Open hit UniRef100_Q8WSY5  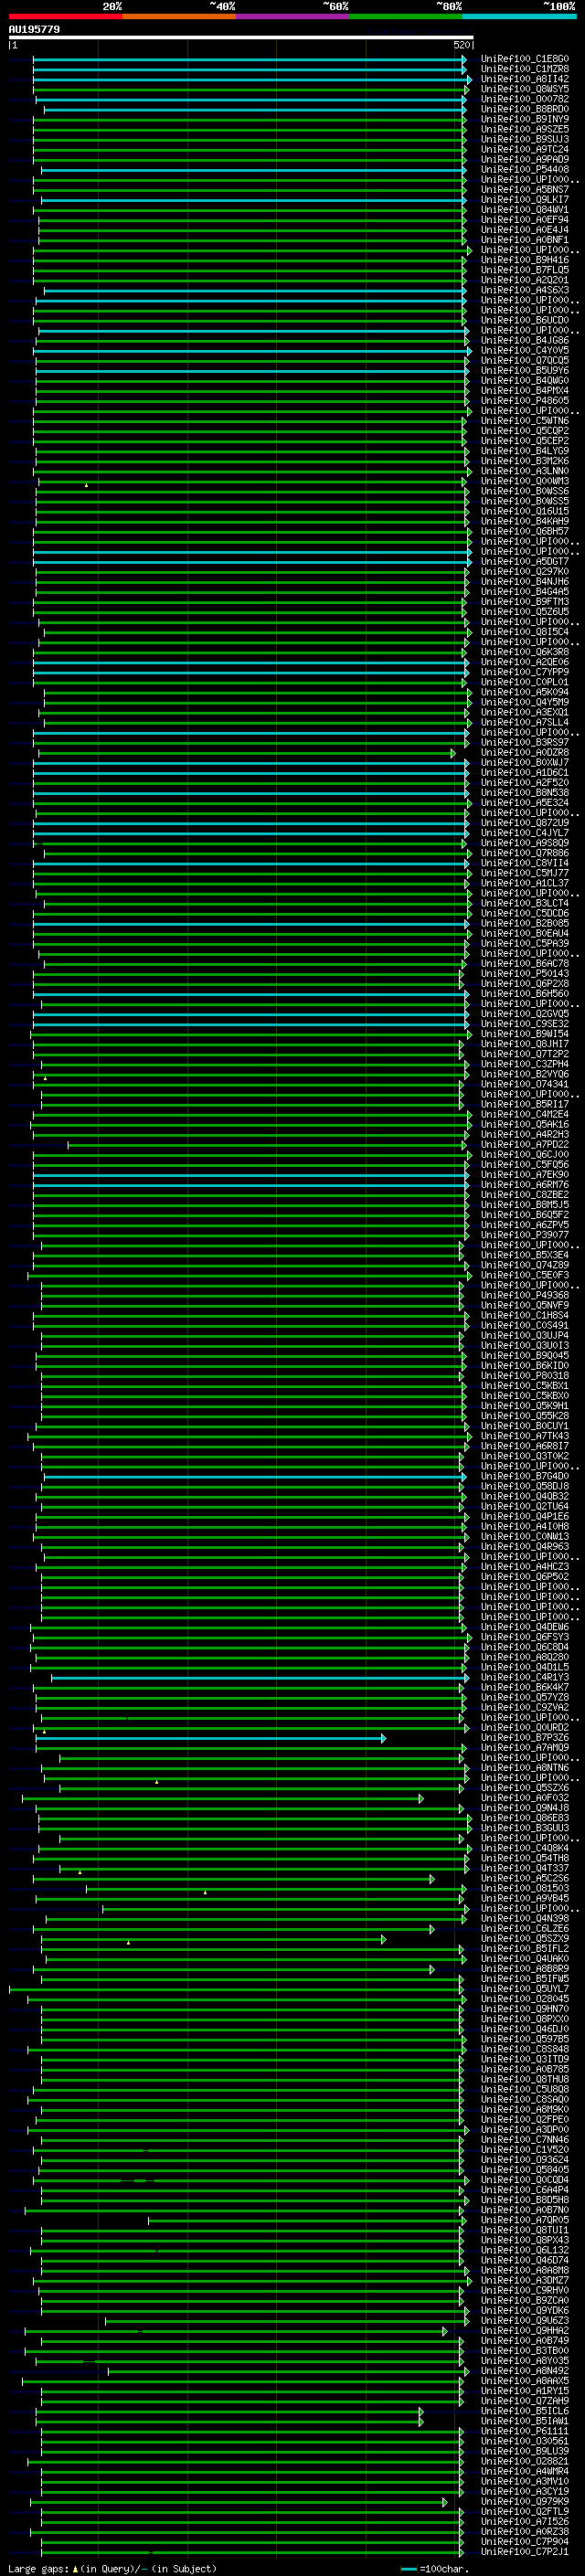(x=524, y=89)
